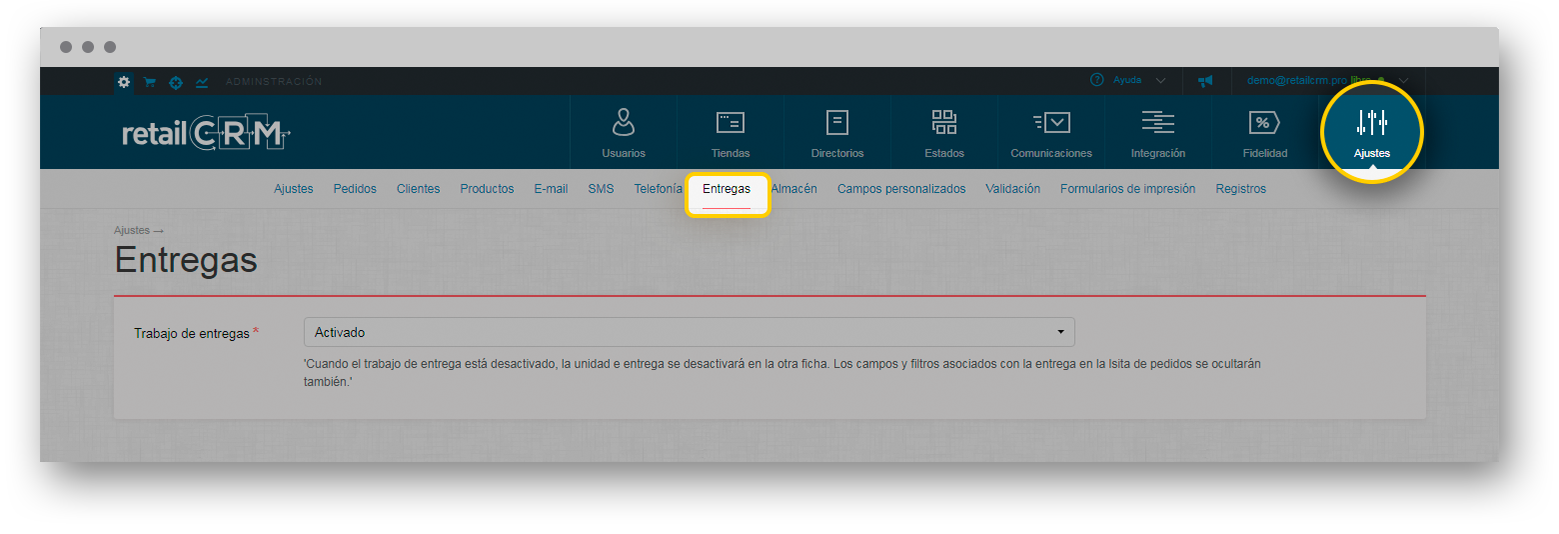Viewport: 1559px width, 534px height.
Task: Open the Usuarios section
Action: [623, 133]
